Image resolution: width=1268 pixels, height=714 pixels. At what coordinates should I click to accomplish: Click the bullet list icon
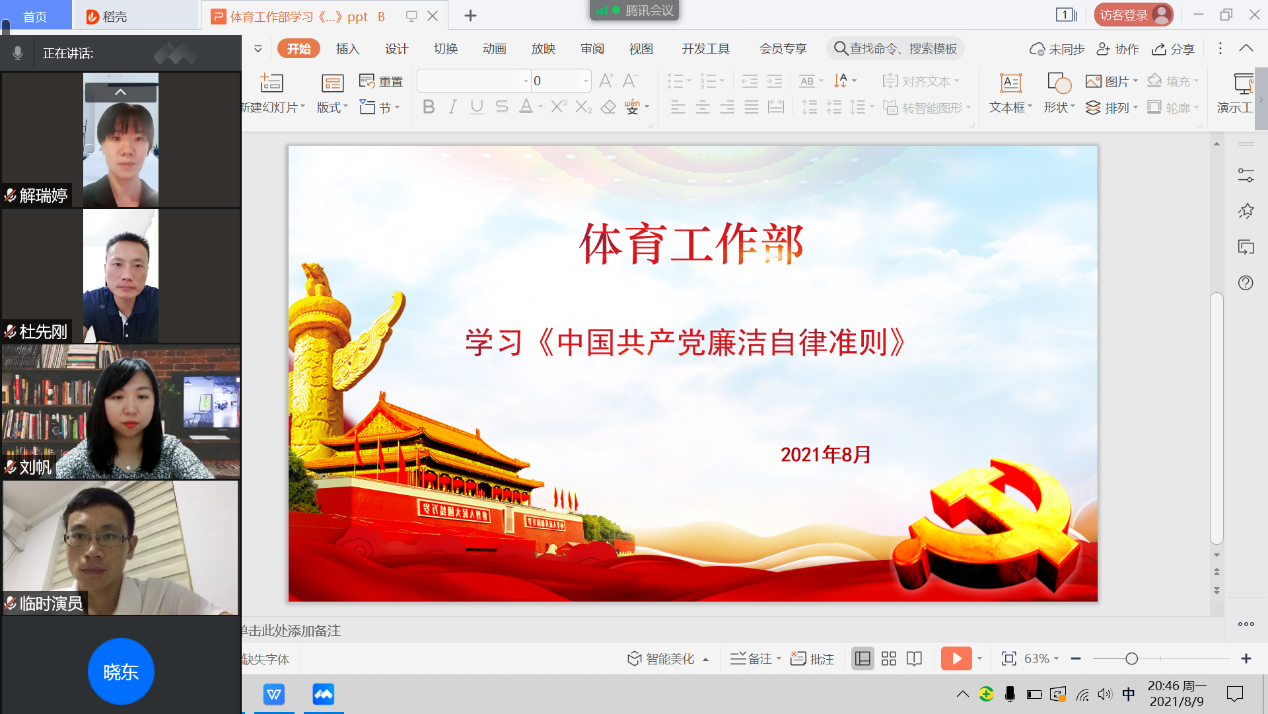[677, 81]
